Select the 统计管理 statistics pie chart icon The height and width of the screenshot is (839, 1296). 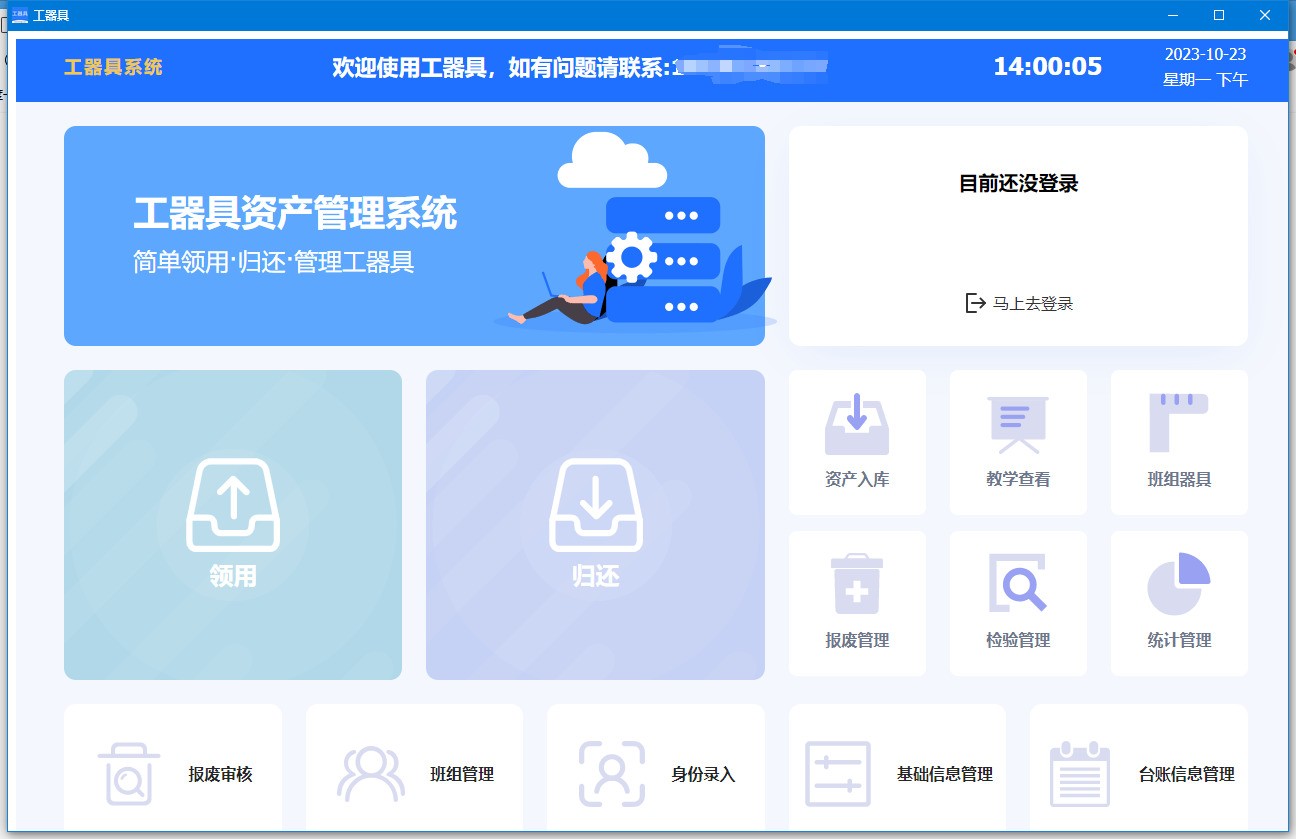coord(1179,603)
